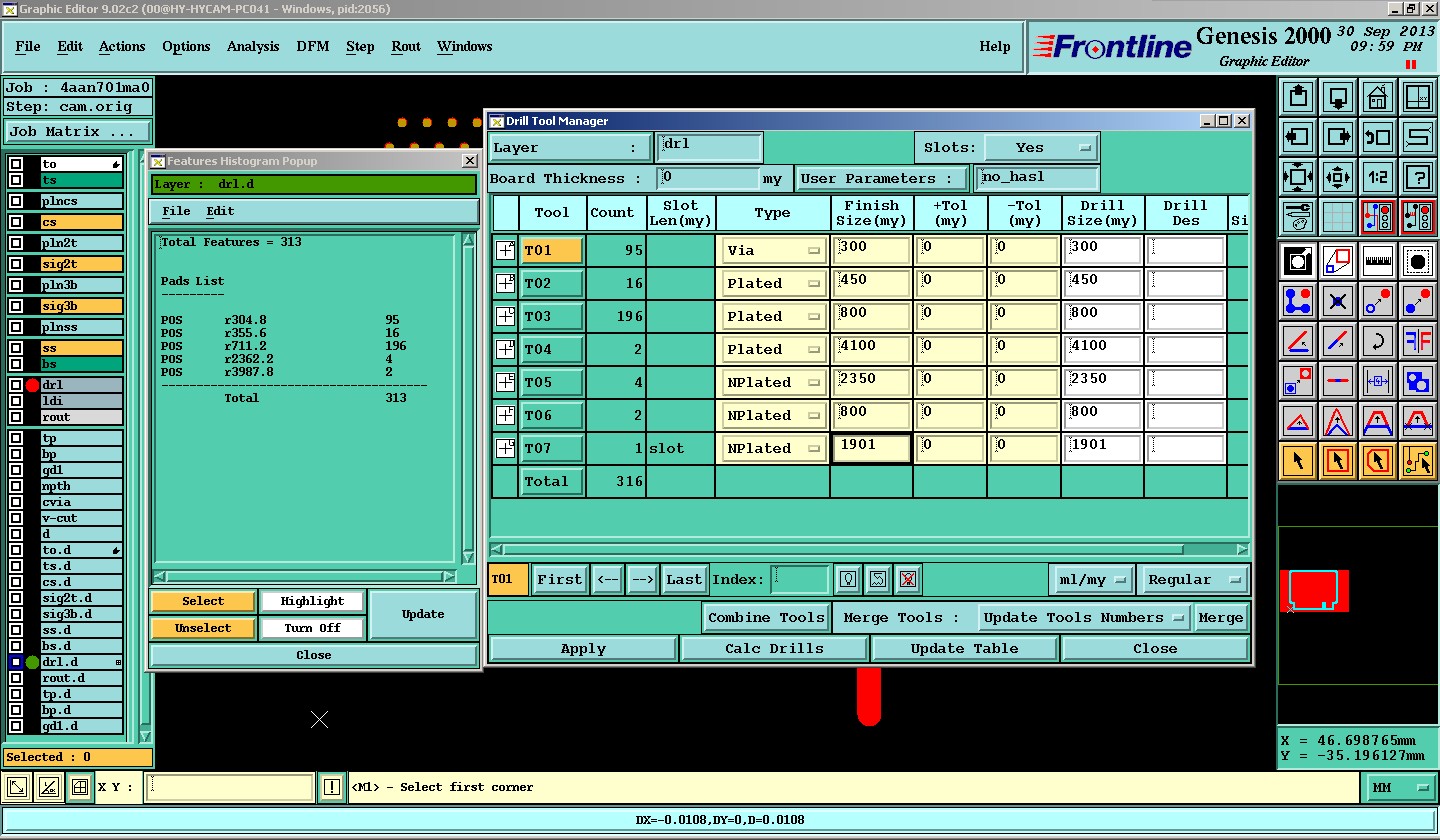Toggle the checkbox for layer plncs

16,201
